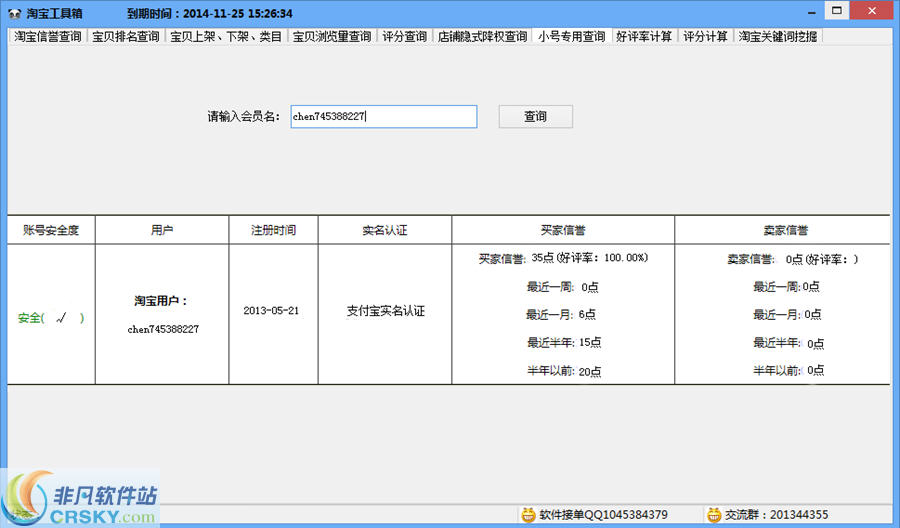Click the green 安全 status cell
Screen dimensions: 900x528
[51, 317]
